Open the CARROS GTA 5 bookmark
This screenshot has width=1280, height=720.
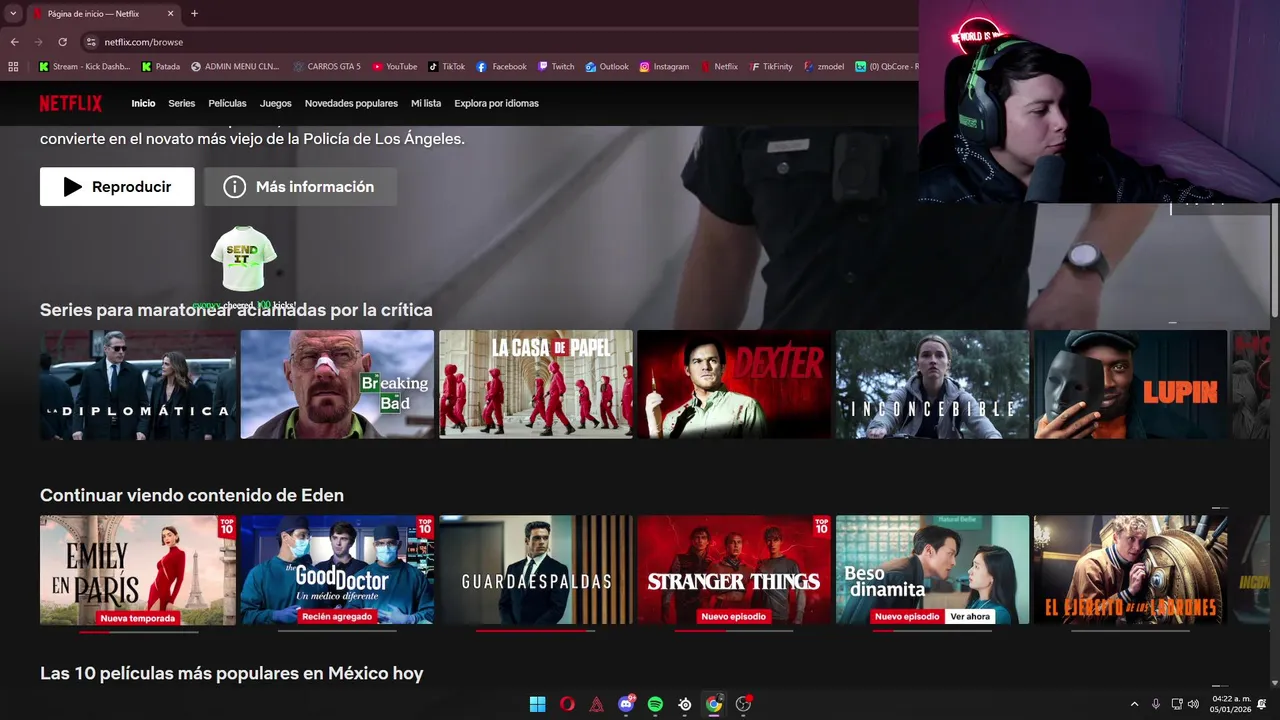(327, 67)
